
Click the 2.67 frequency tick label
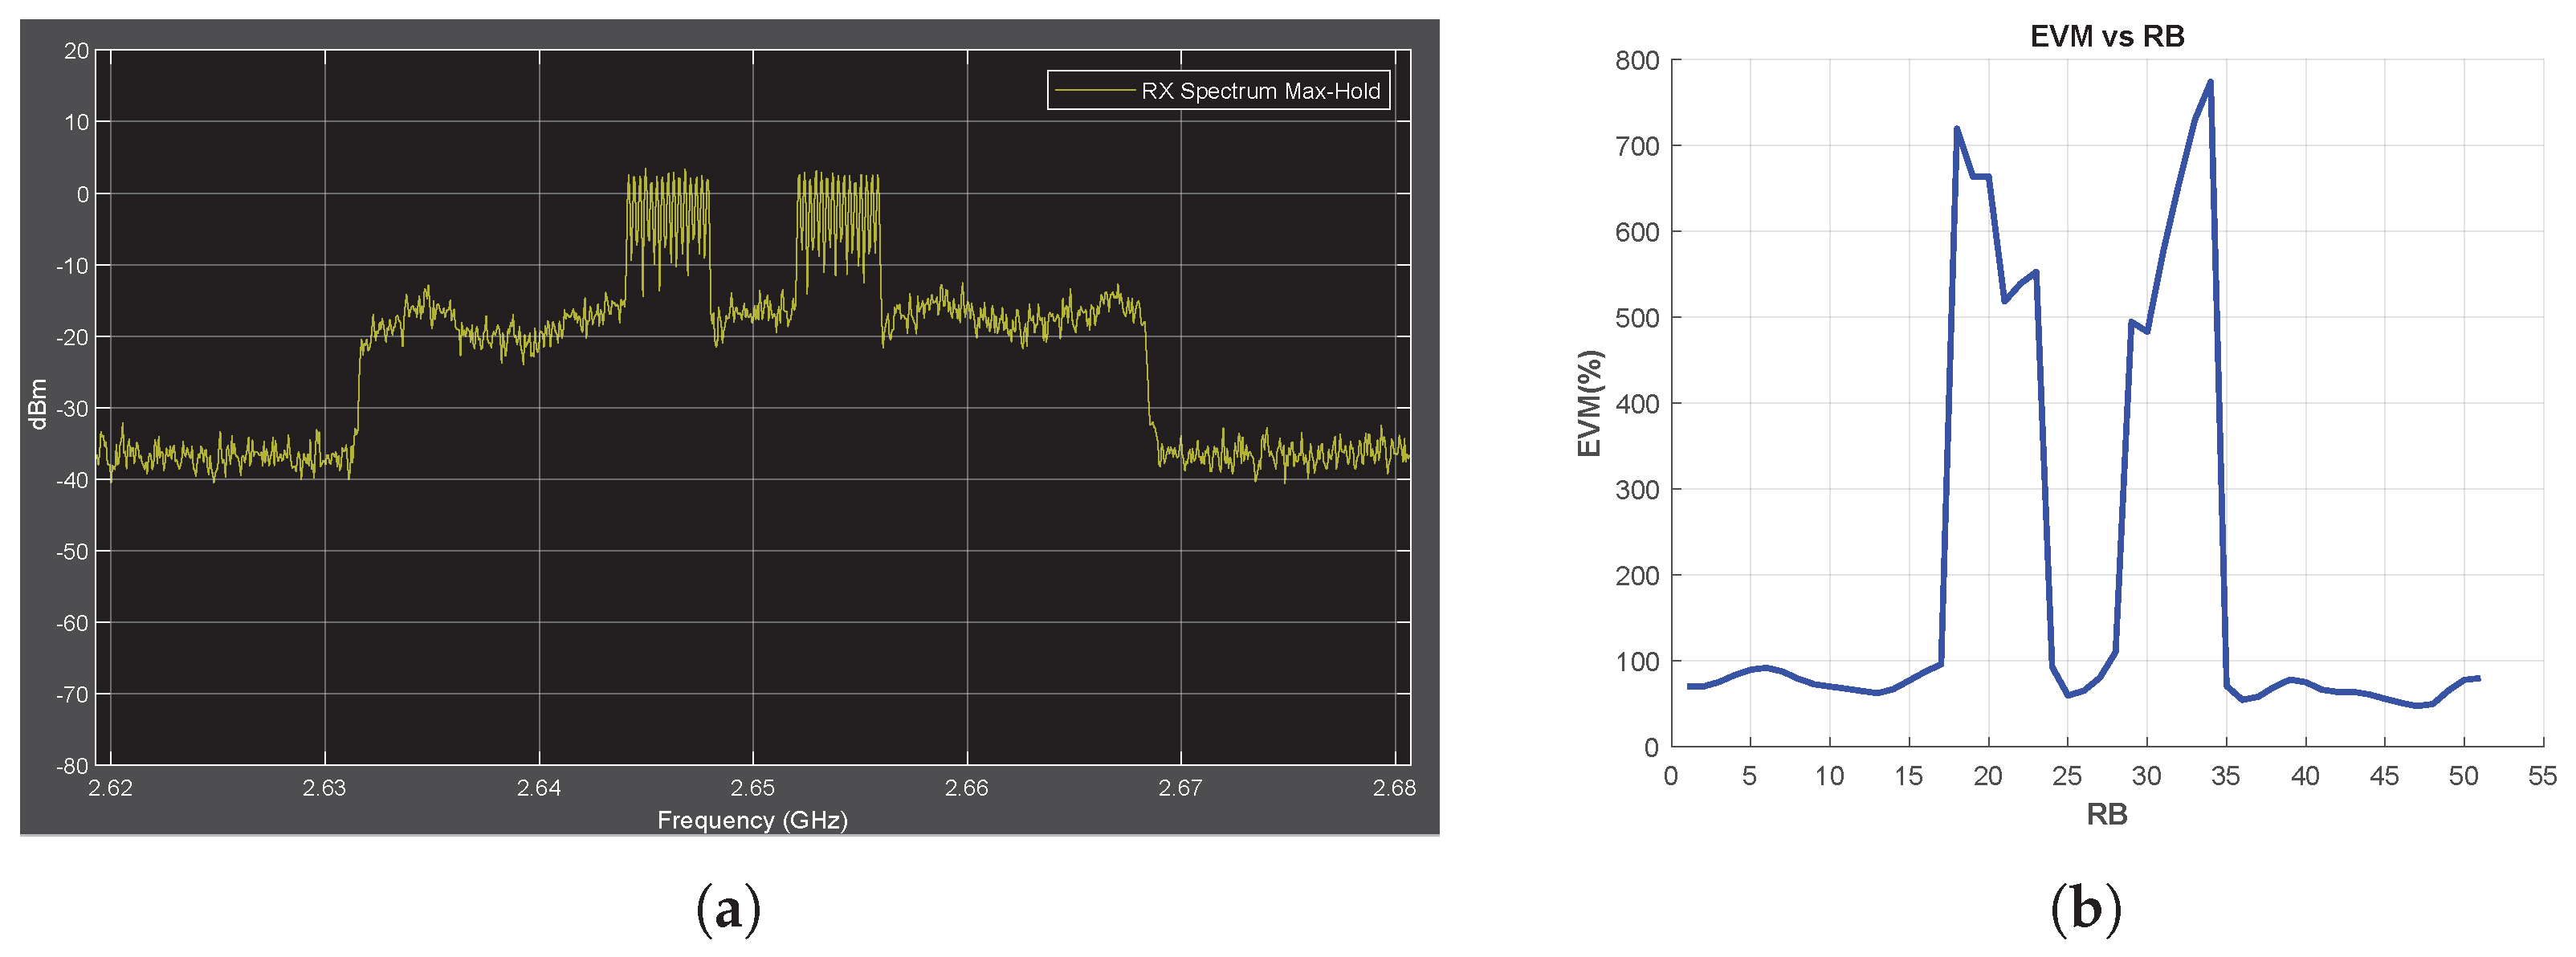tap(1180, 788)
